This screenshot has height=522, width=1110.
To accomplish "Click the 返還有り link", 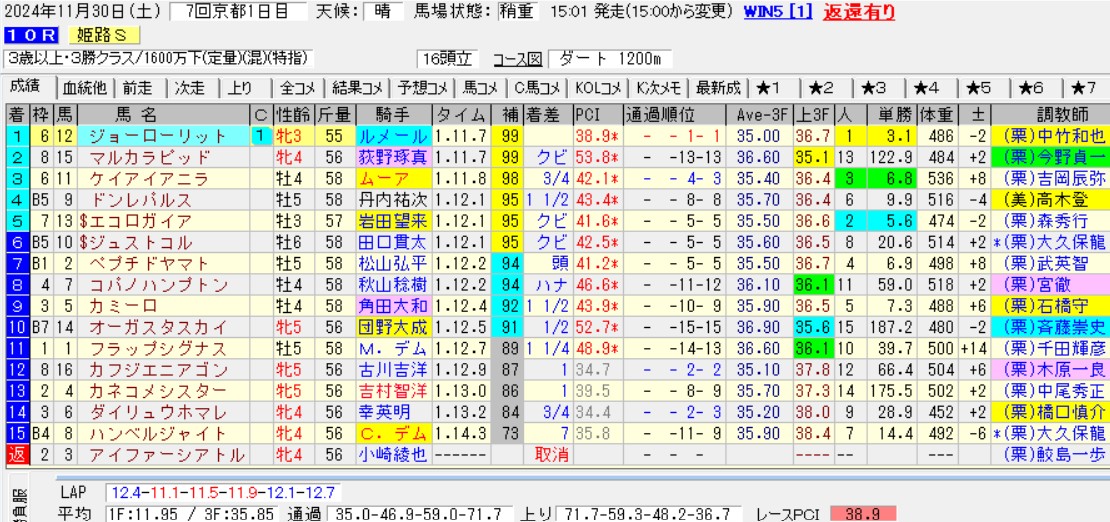I will pos(858,13).
